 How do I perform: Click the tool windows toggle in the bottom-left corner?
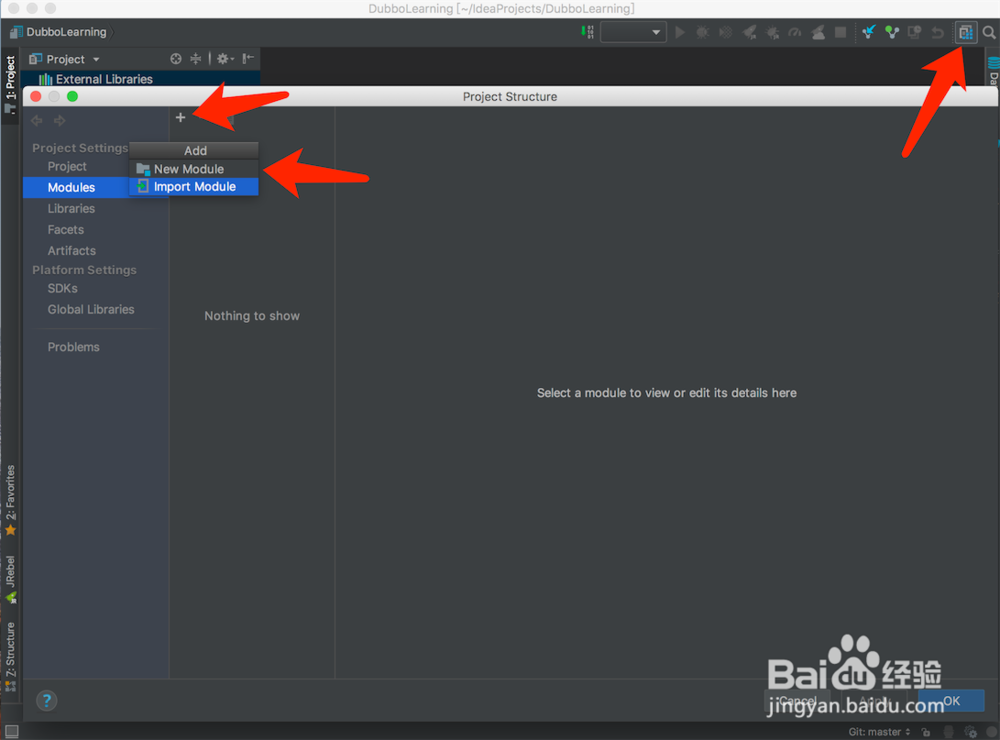point(11,732)
